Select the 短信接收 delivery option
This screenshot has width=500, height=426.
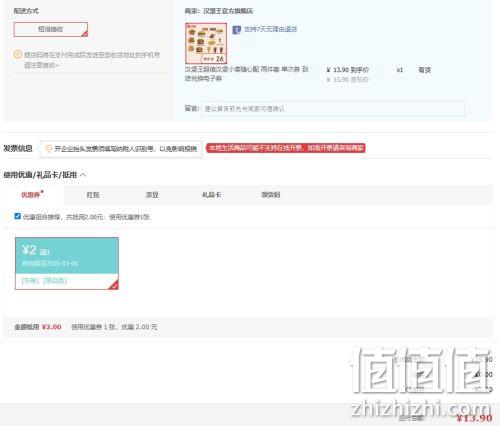(51, 29)
